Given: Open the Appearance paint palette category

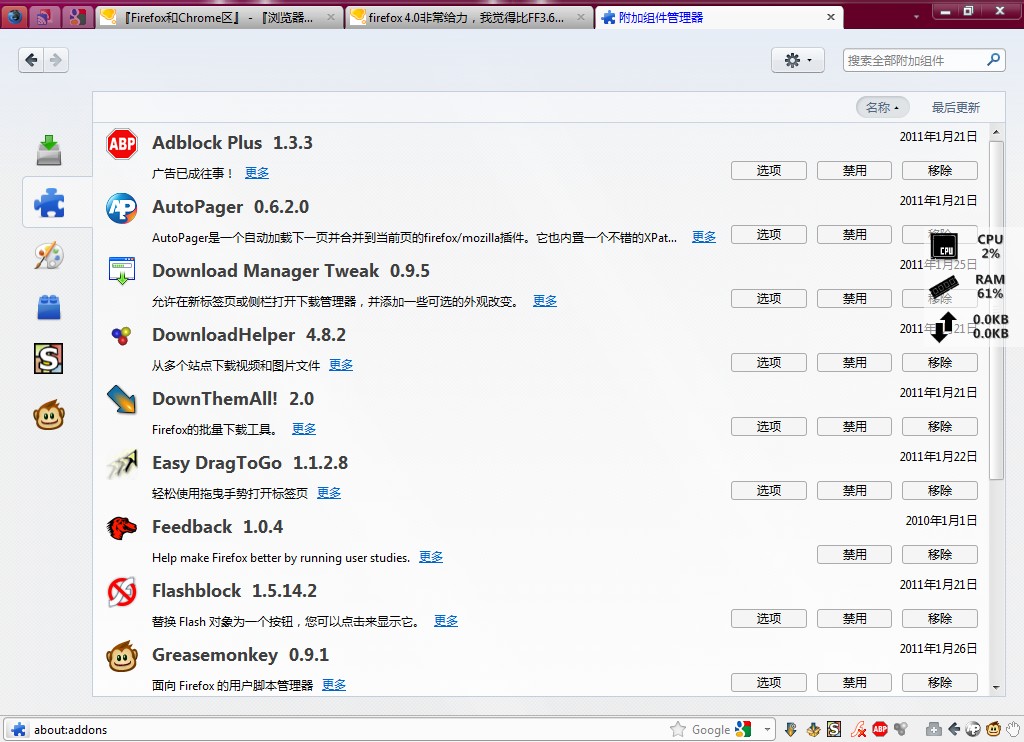Looking at the screenshot, I should click(x=49, y=255).
